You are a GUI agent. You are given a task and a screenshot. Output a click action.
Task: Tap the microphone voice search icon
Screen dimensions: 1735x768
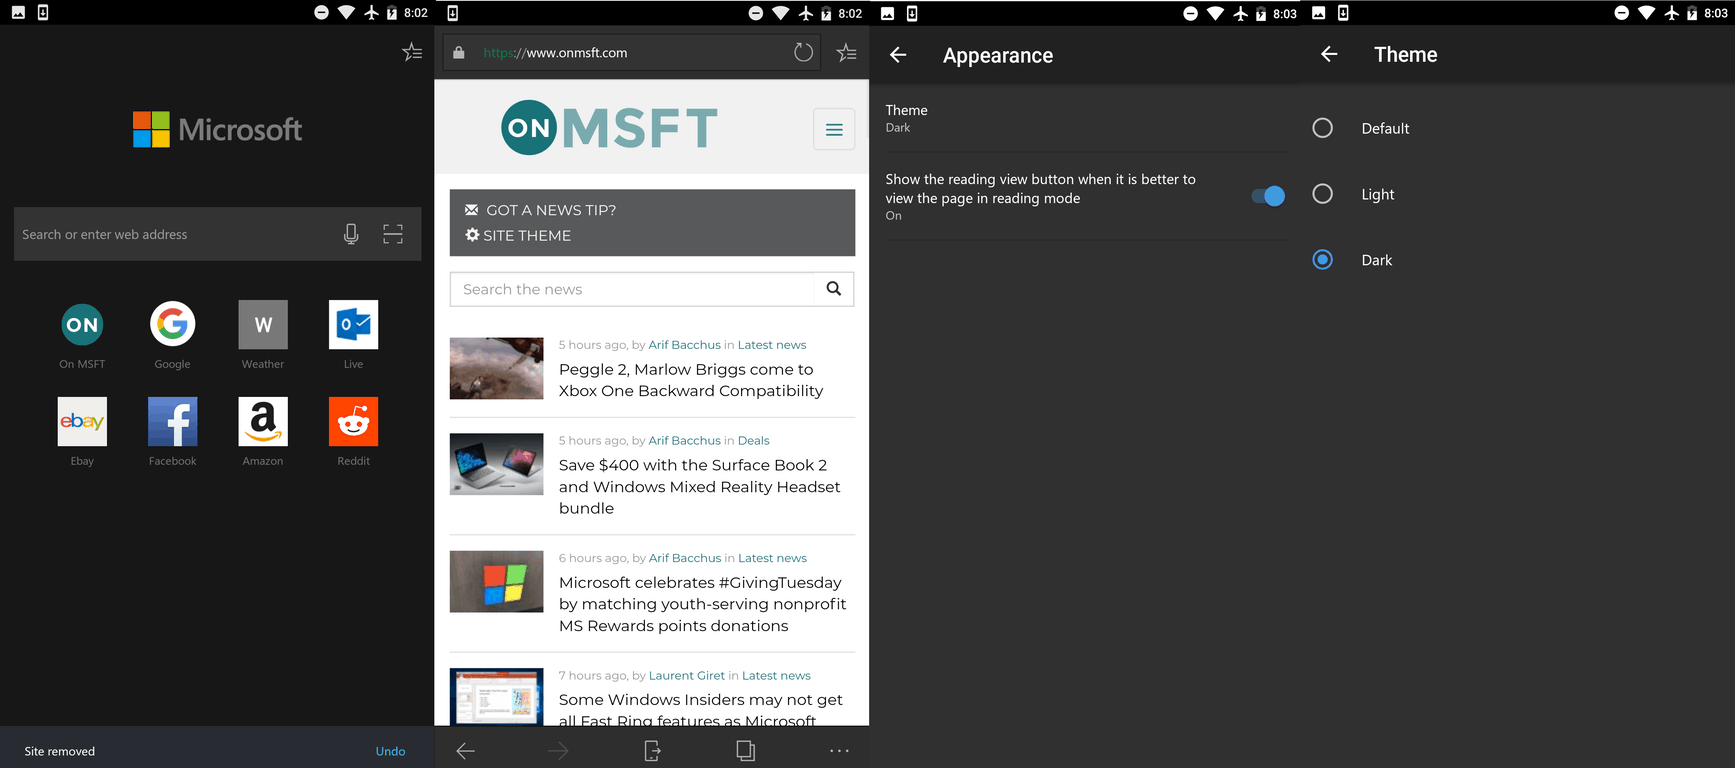coord(351,234)
